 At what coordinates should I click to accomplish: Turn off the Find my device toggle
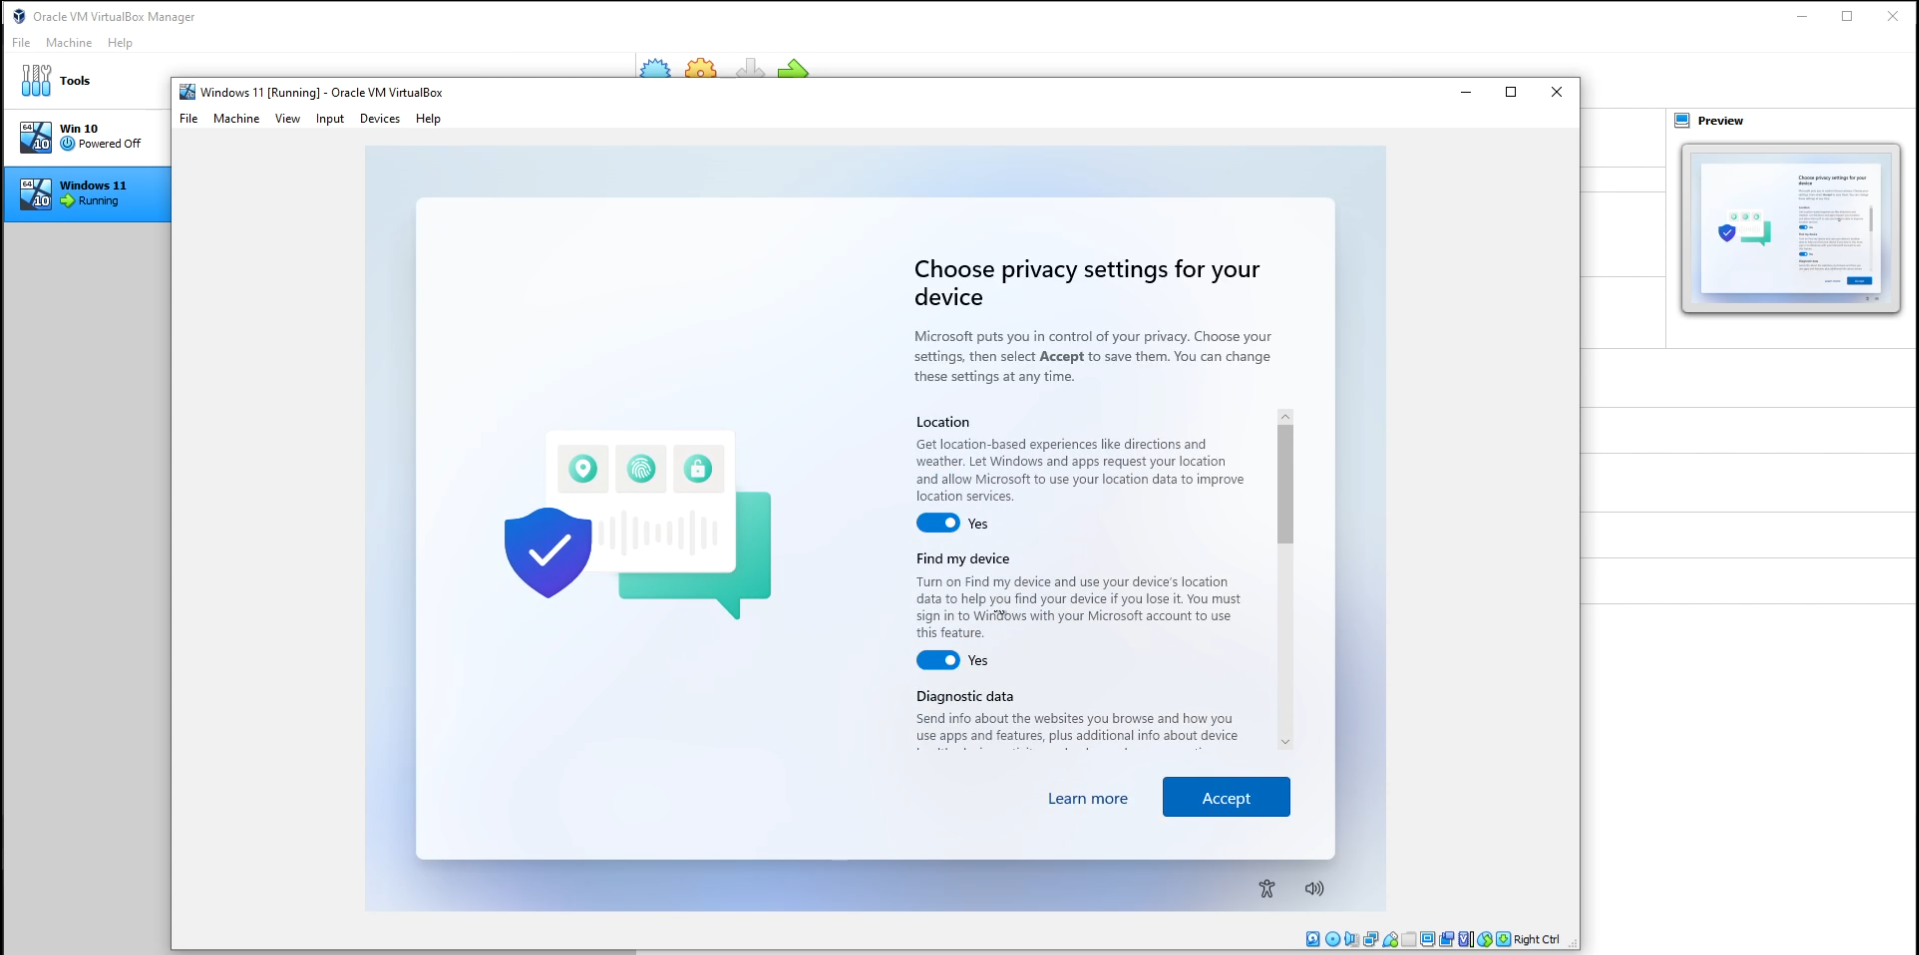tap(938, 660)
